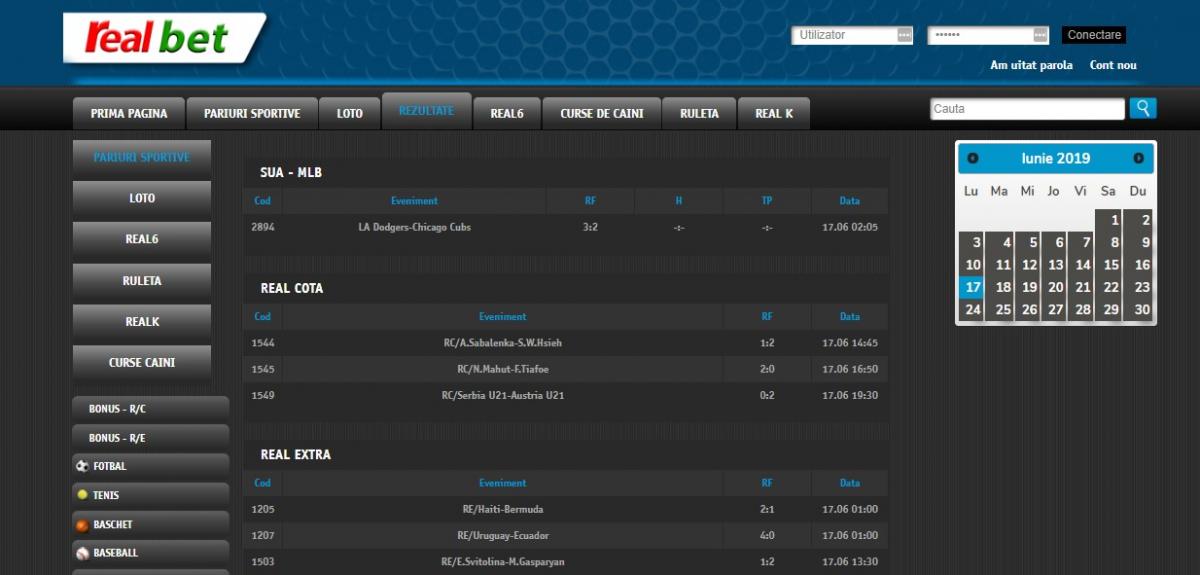This screenshot has width=1200, height=575.
Task: Click the icon inside the password field
Action: click(1041, 35)
